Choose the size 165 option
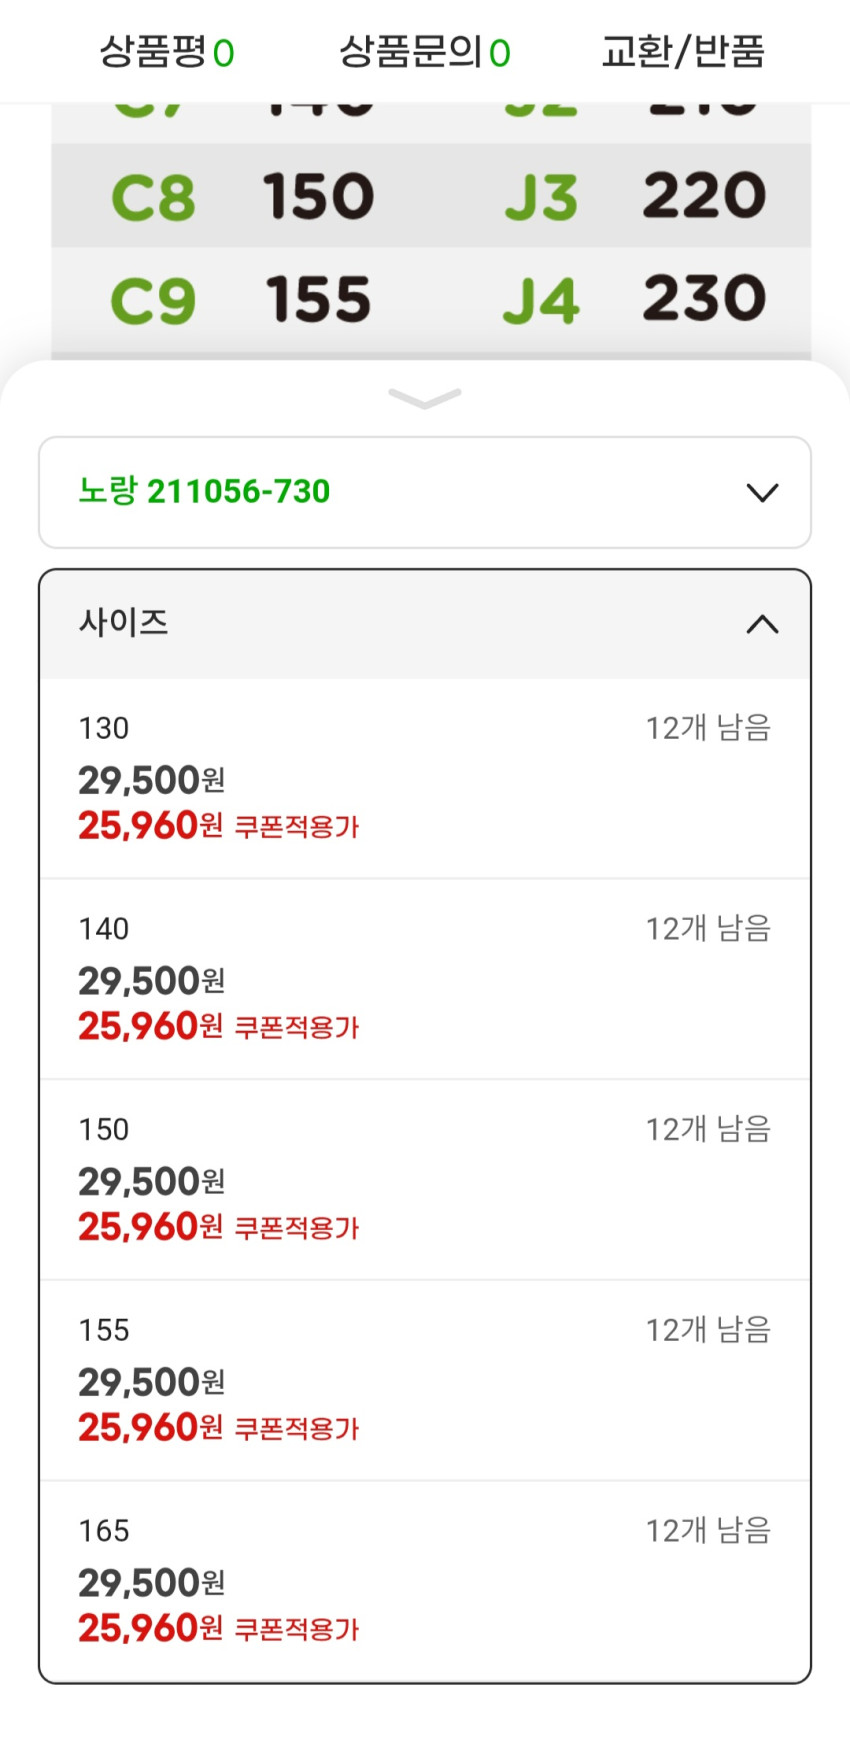850x1751 pixels. (104, 1531)
